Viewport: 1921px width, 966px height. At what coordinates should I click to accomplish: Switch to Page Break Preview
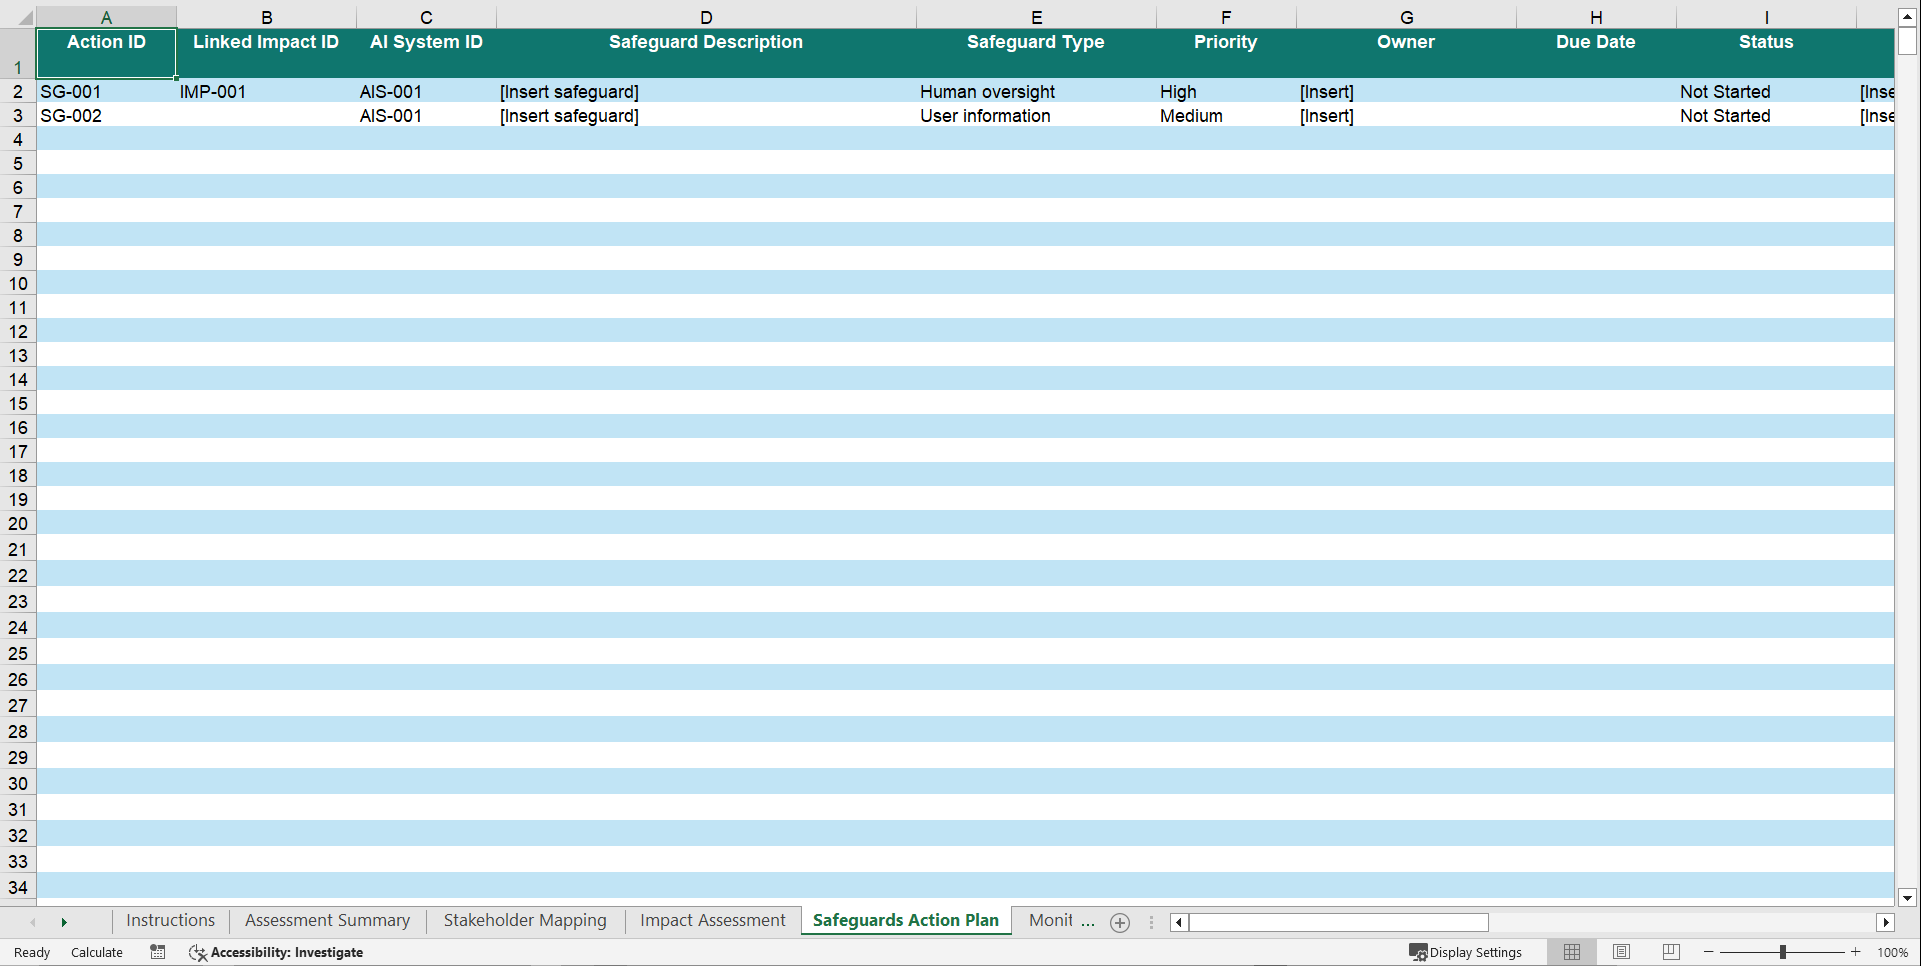pos(1671,952)
